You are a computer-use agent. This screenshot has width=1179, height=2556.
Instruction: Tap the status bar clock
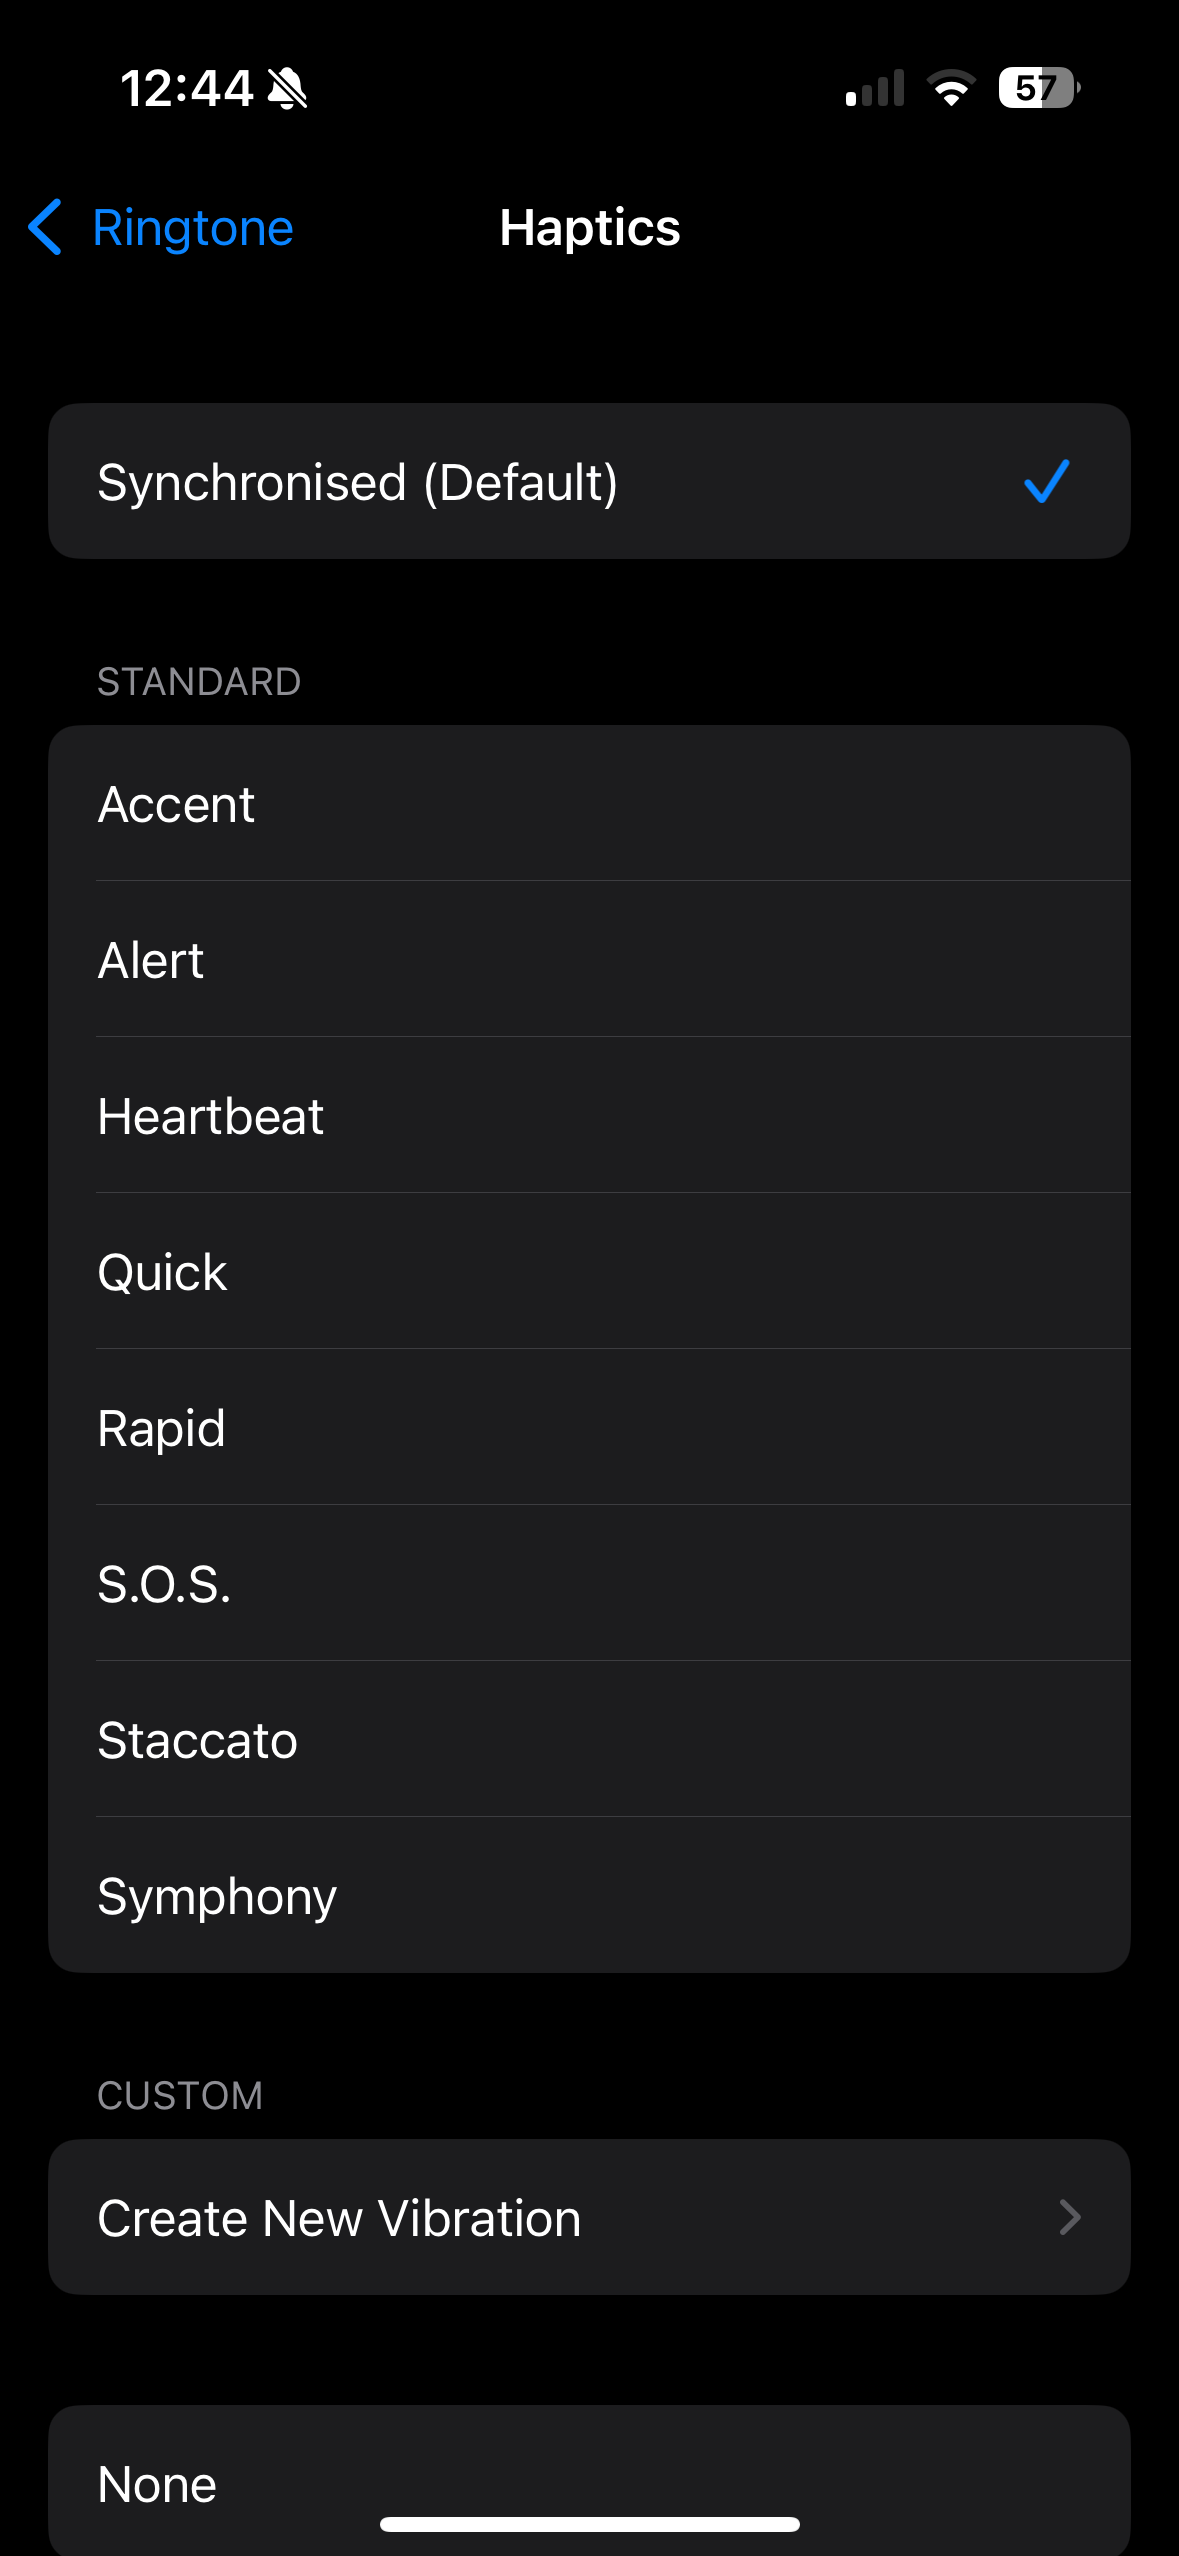(x=186, y=88)
